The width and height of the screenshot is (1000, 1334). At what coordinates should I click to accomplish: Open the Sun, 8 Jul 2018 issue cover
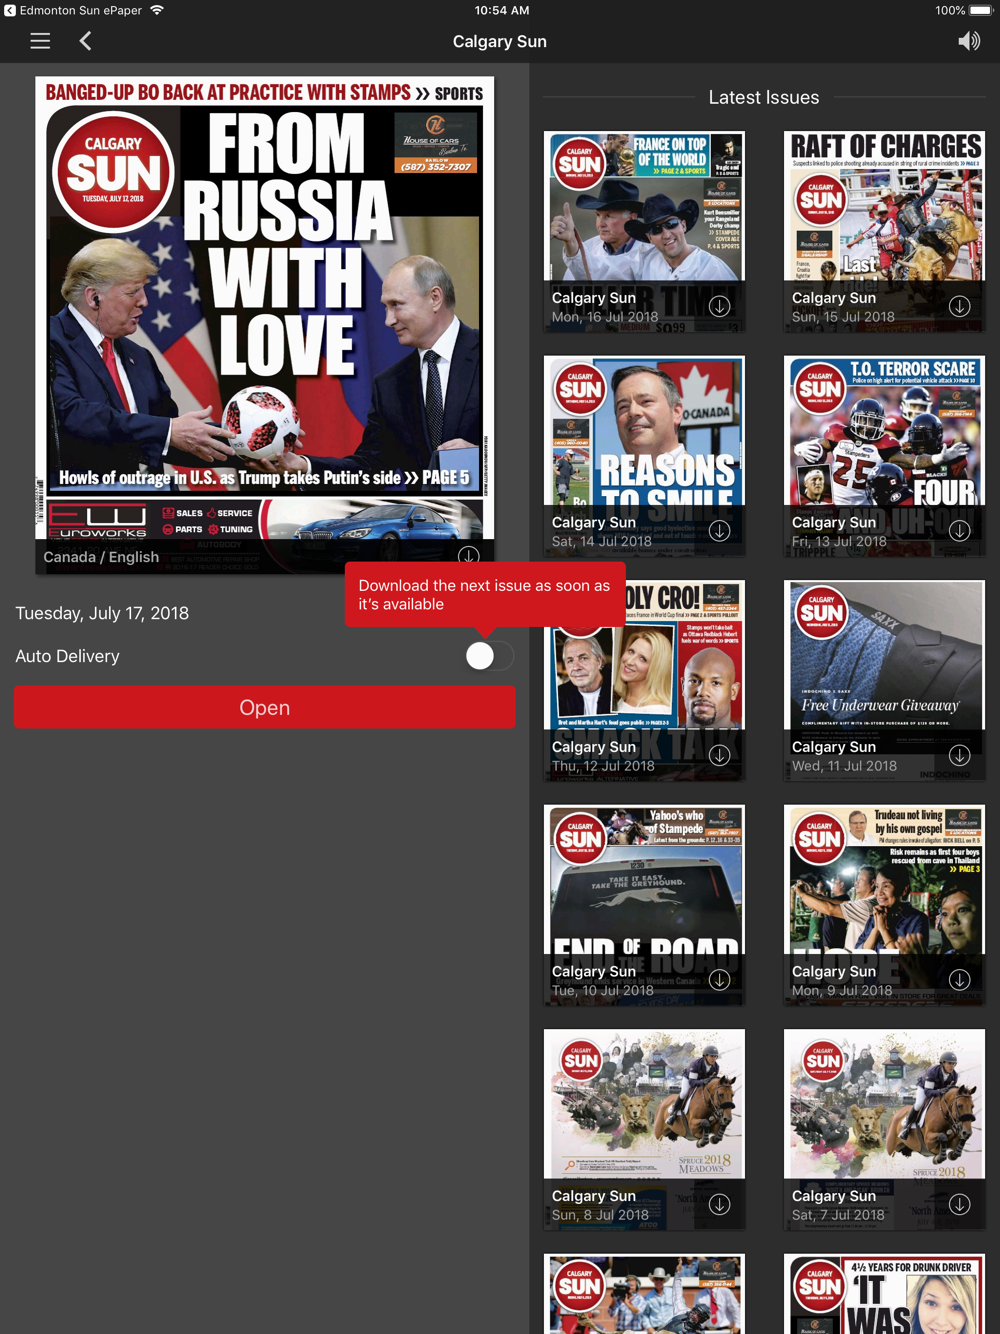click(x=644, y=1130)
